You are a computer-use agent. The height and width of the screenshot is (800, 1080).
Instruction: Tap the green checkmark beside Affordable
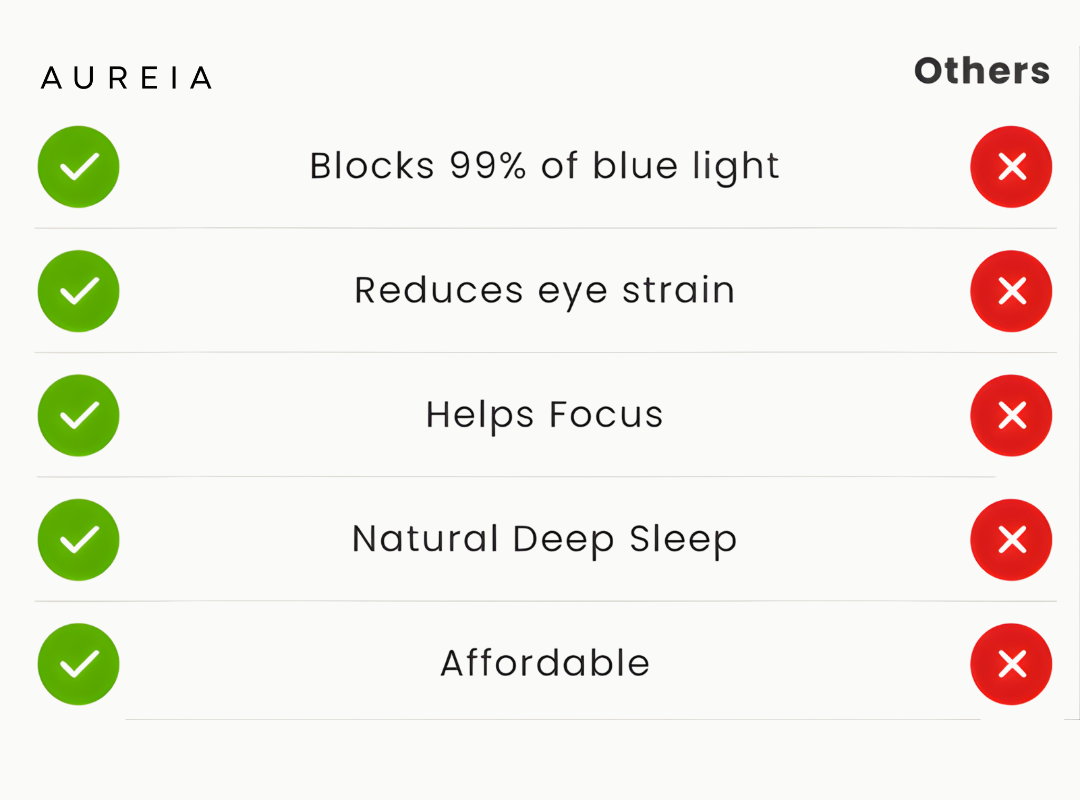78,664
